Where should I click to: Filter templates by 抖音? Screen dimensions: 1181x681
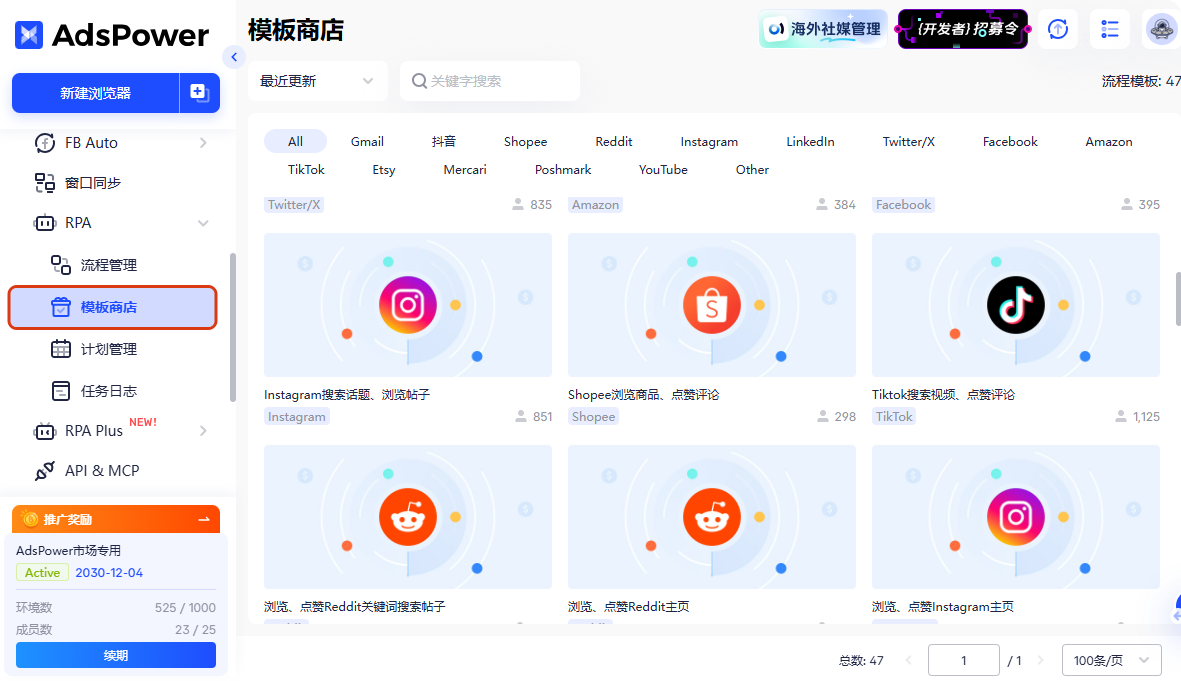click(x=444, y=142)
